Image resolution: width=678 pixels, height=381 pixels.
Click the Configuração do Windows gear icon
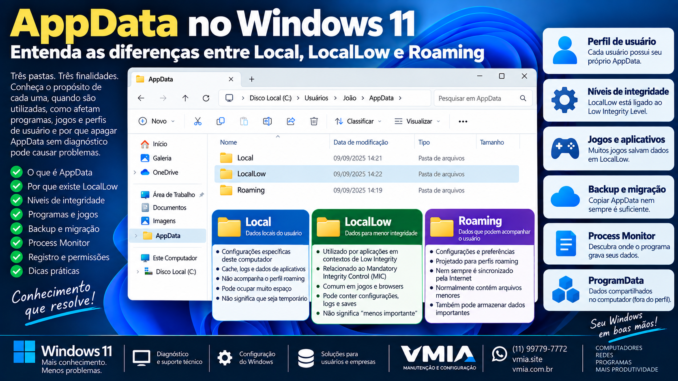pos(225,358)
